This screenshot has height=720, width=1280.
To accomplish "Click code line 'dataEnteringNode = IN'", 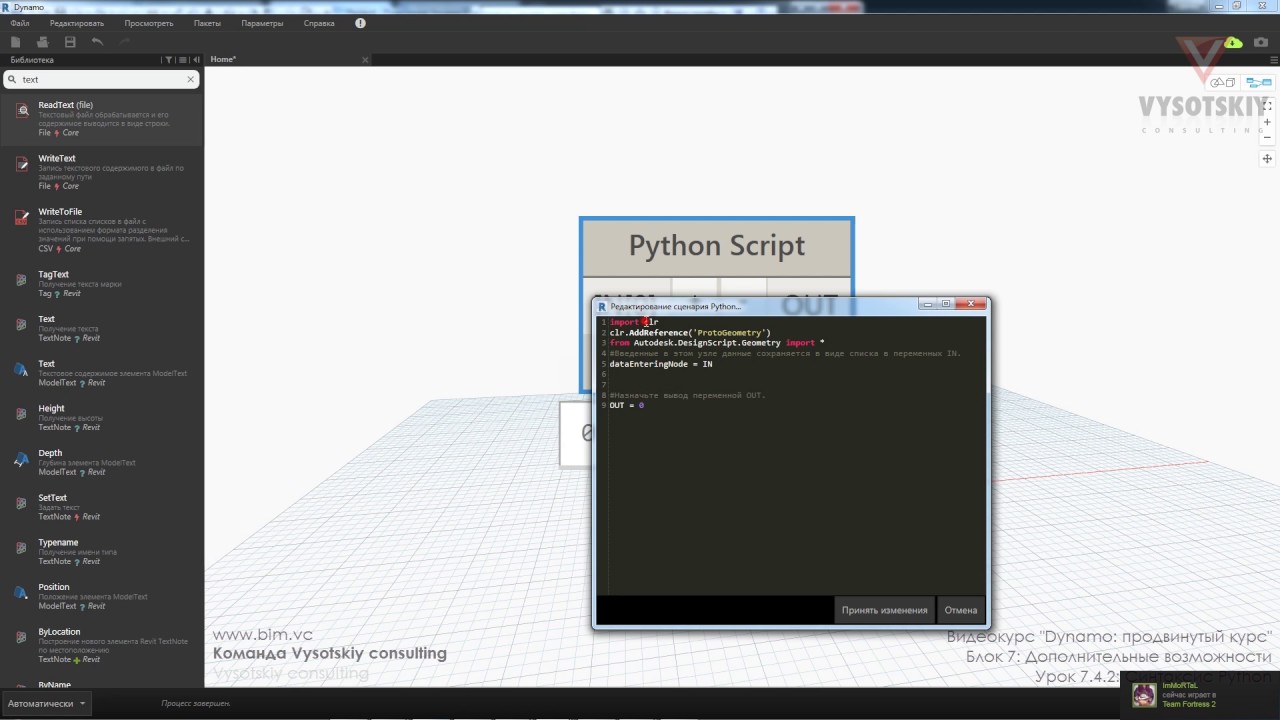I will click(x=661, y=364).
